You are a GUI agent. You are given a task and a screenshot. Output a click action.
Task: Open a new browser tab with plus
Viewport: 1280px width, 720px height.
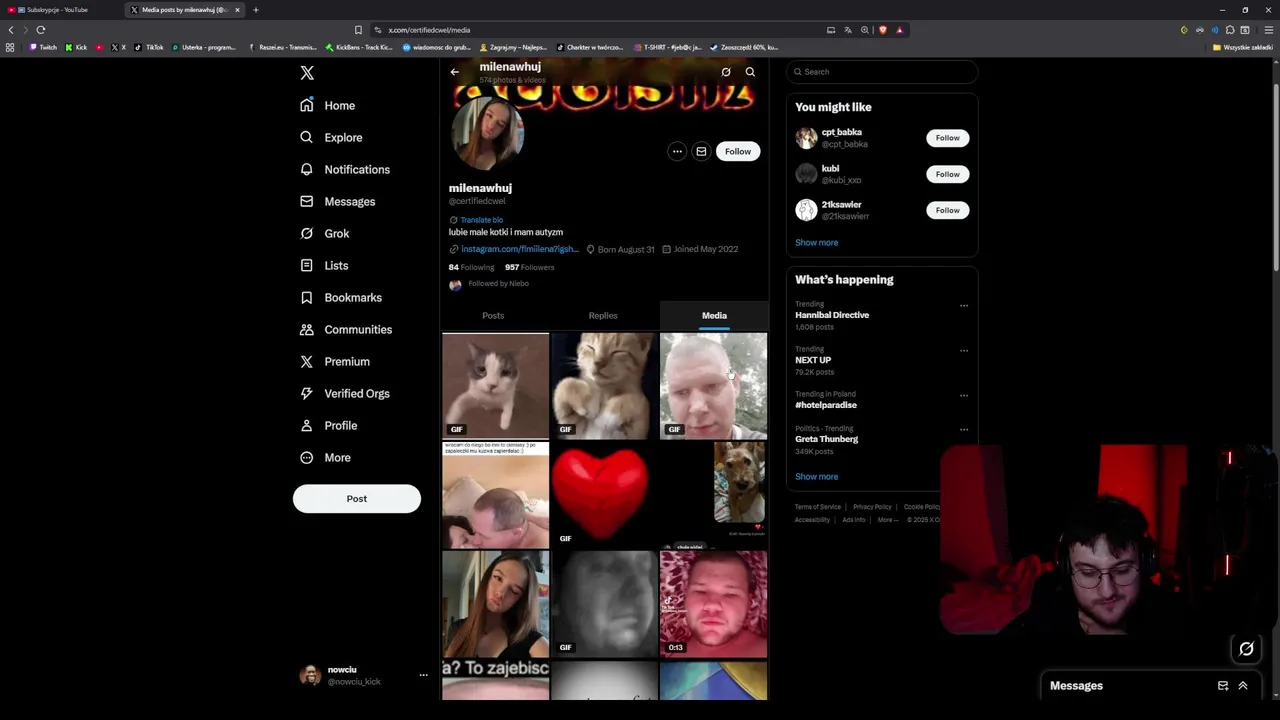(255, 10)
